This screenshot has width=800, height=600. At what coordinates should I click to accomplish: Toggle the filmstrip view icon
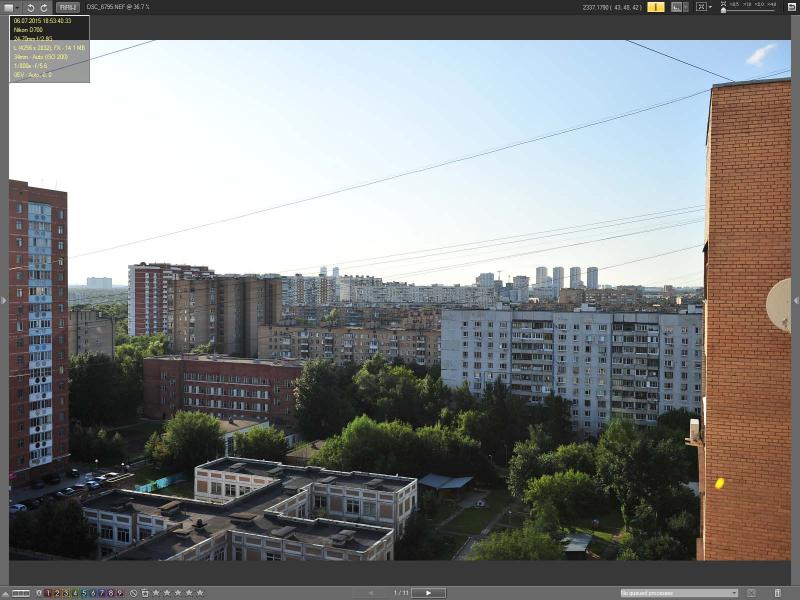pyautogui.click(x=21, y=593)
